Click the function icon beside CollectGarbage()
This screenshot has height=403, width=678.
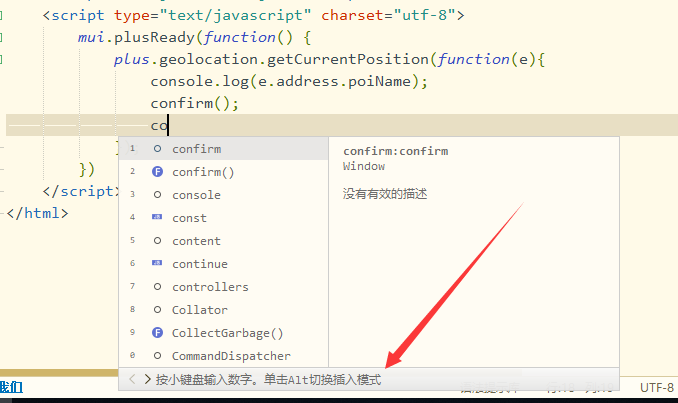tap(157, 333)
